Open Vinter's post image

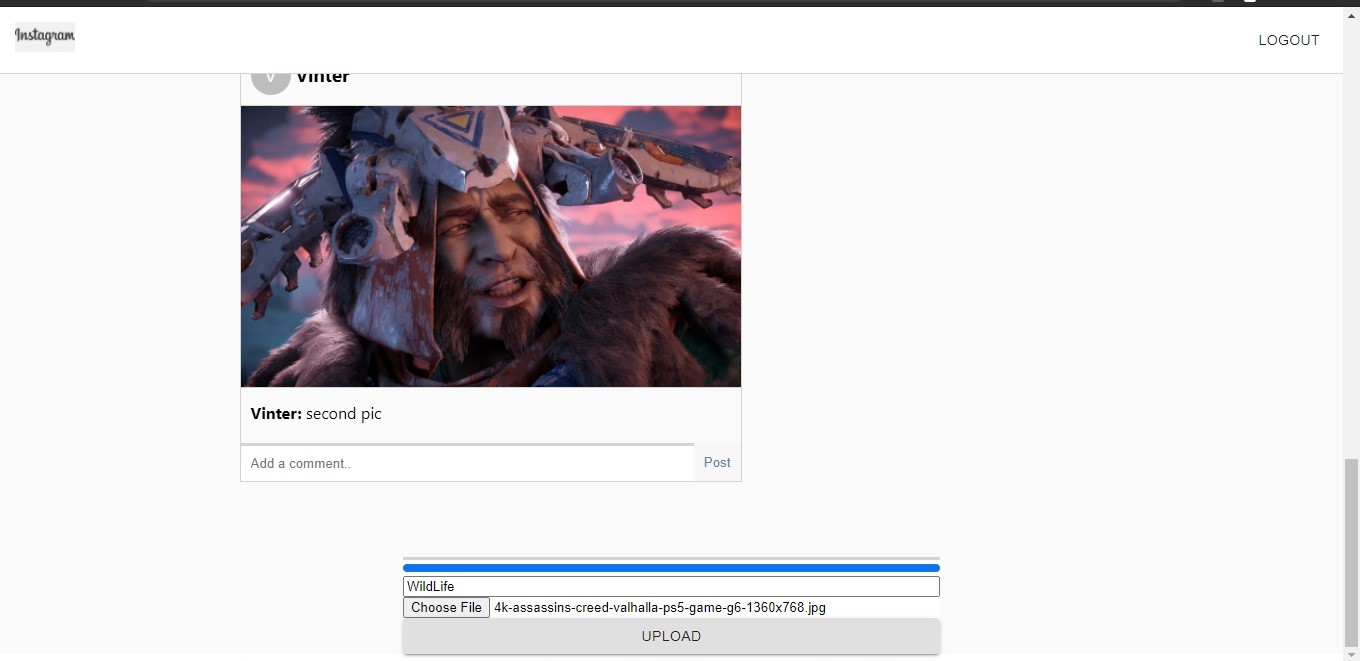click(x=491, y=246)
